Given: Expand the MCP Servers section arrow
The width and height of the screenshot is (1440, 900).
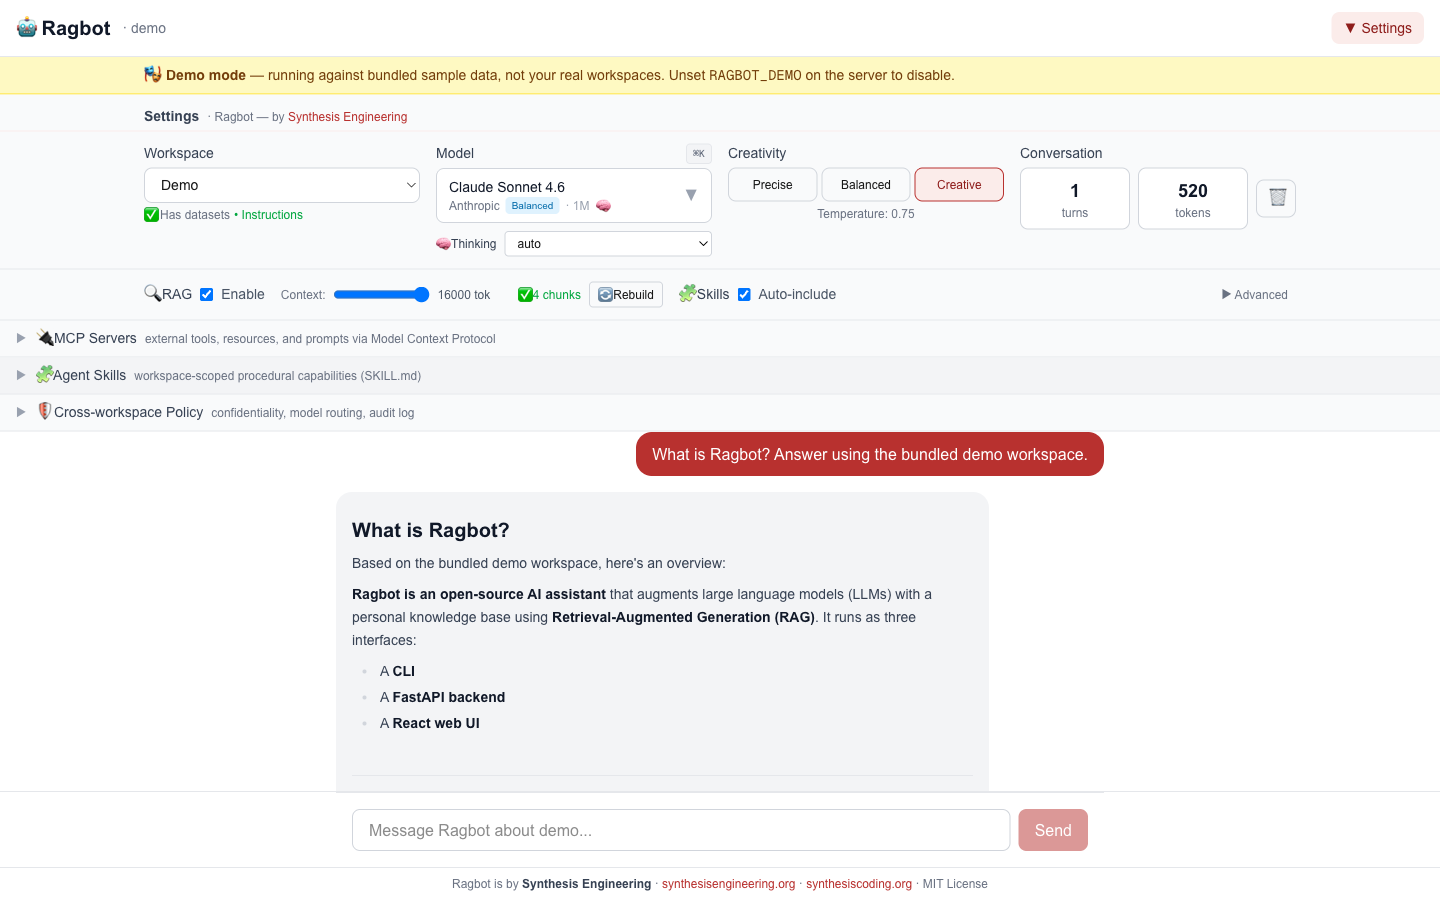Looking at the screenshot, I should tap(21, 338).
